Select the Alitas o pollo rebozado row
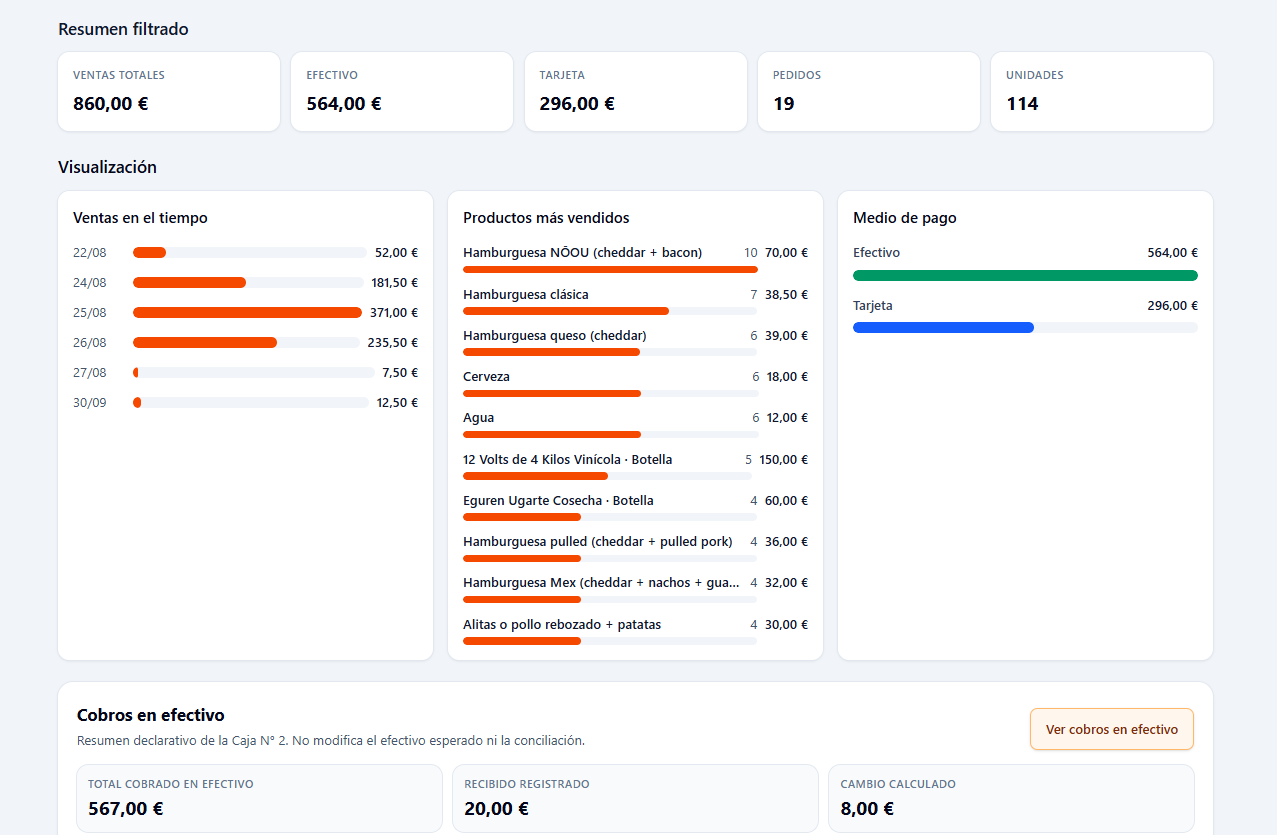Image resolution: width=1277 pixels, height=835 pixels. click(x=635, y=631)
